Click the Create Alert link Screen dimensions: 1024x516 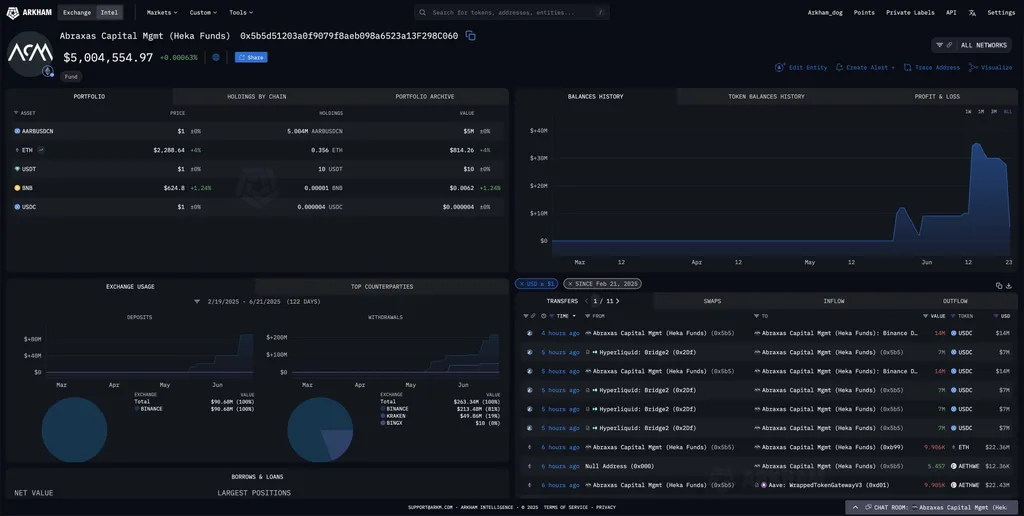click(x=865, y=67)
